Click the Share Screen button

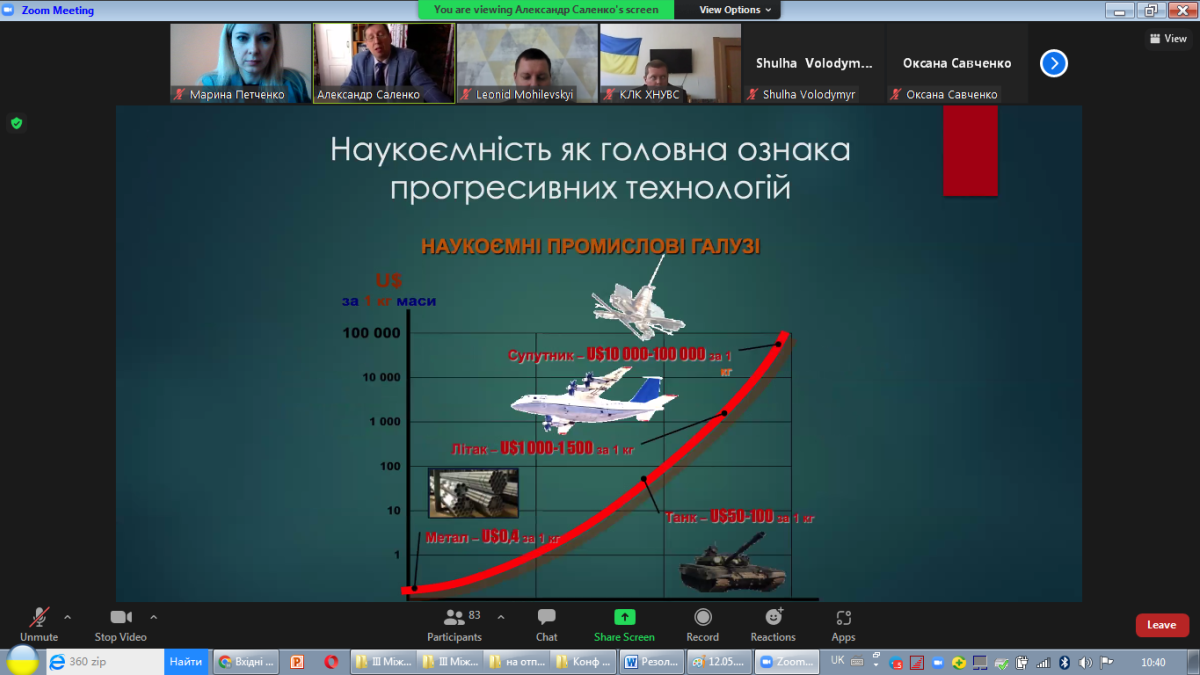tap(624, 625)
